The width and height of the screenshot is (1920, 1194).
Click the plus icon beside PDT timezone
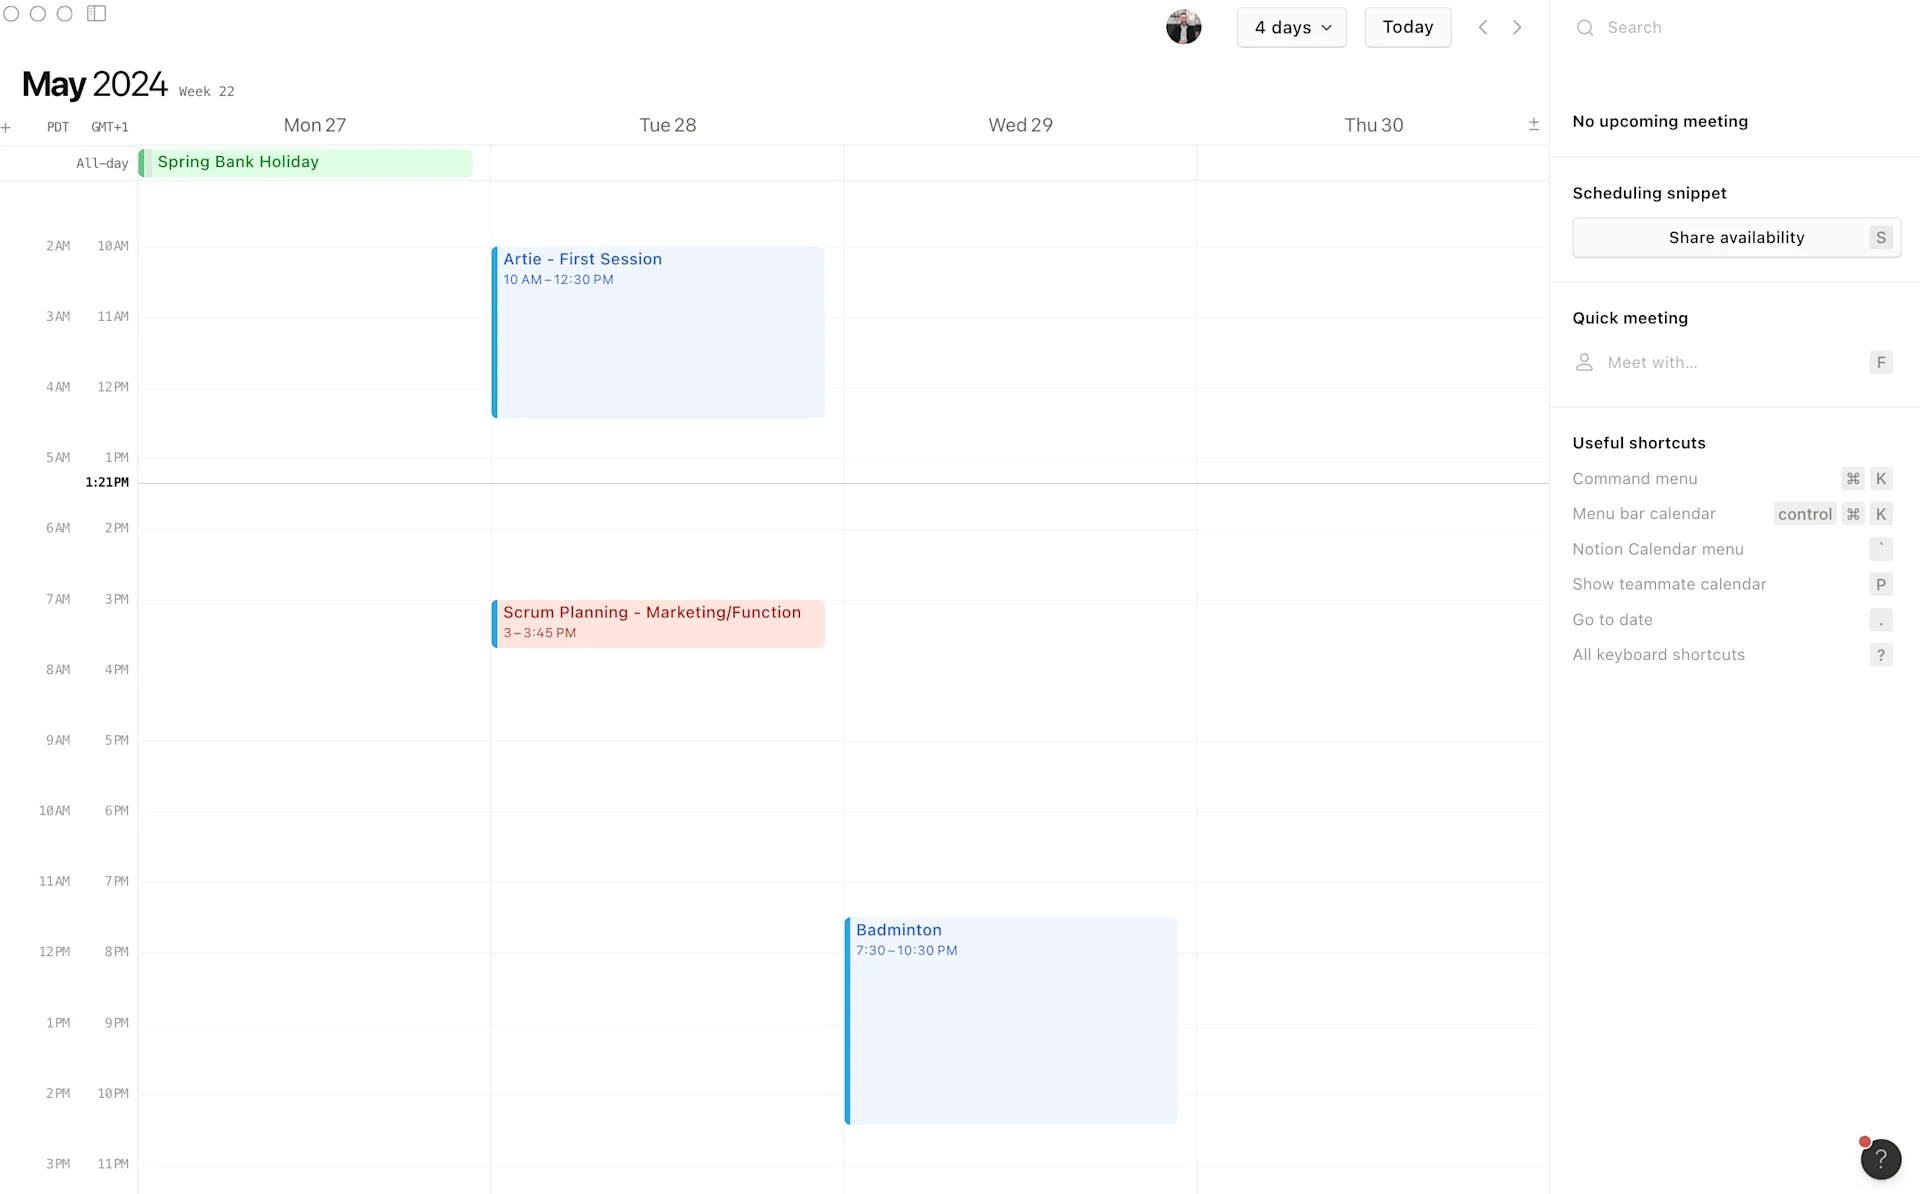pyautogui.click(x=6, y=127)
